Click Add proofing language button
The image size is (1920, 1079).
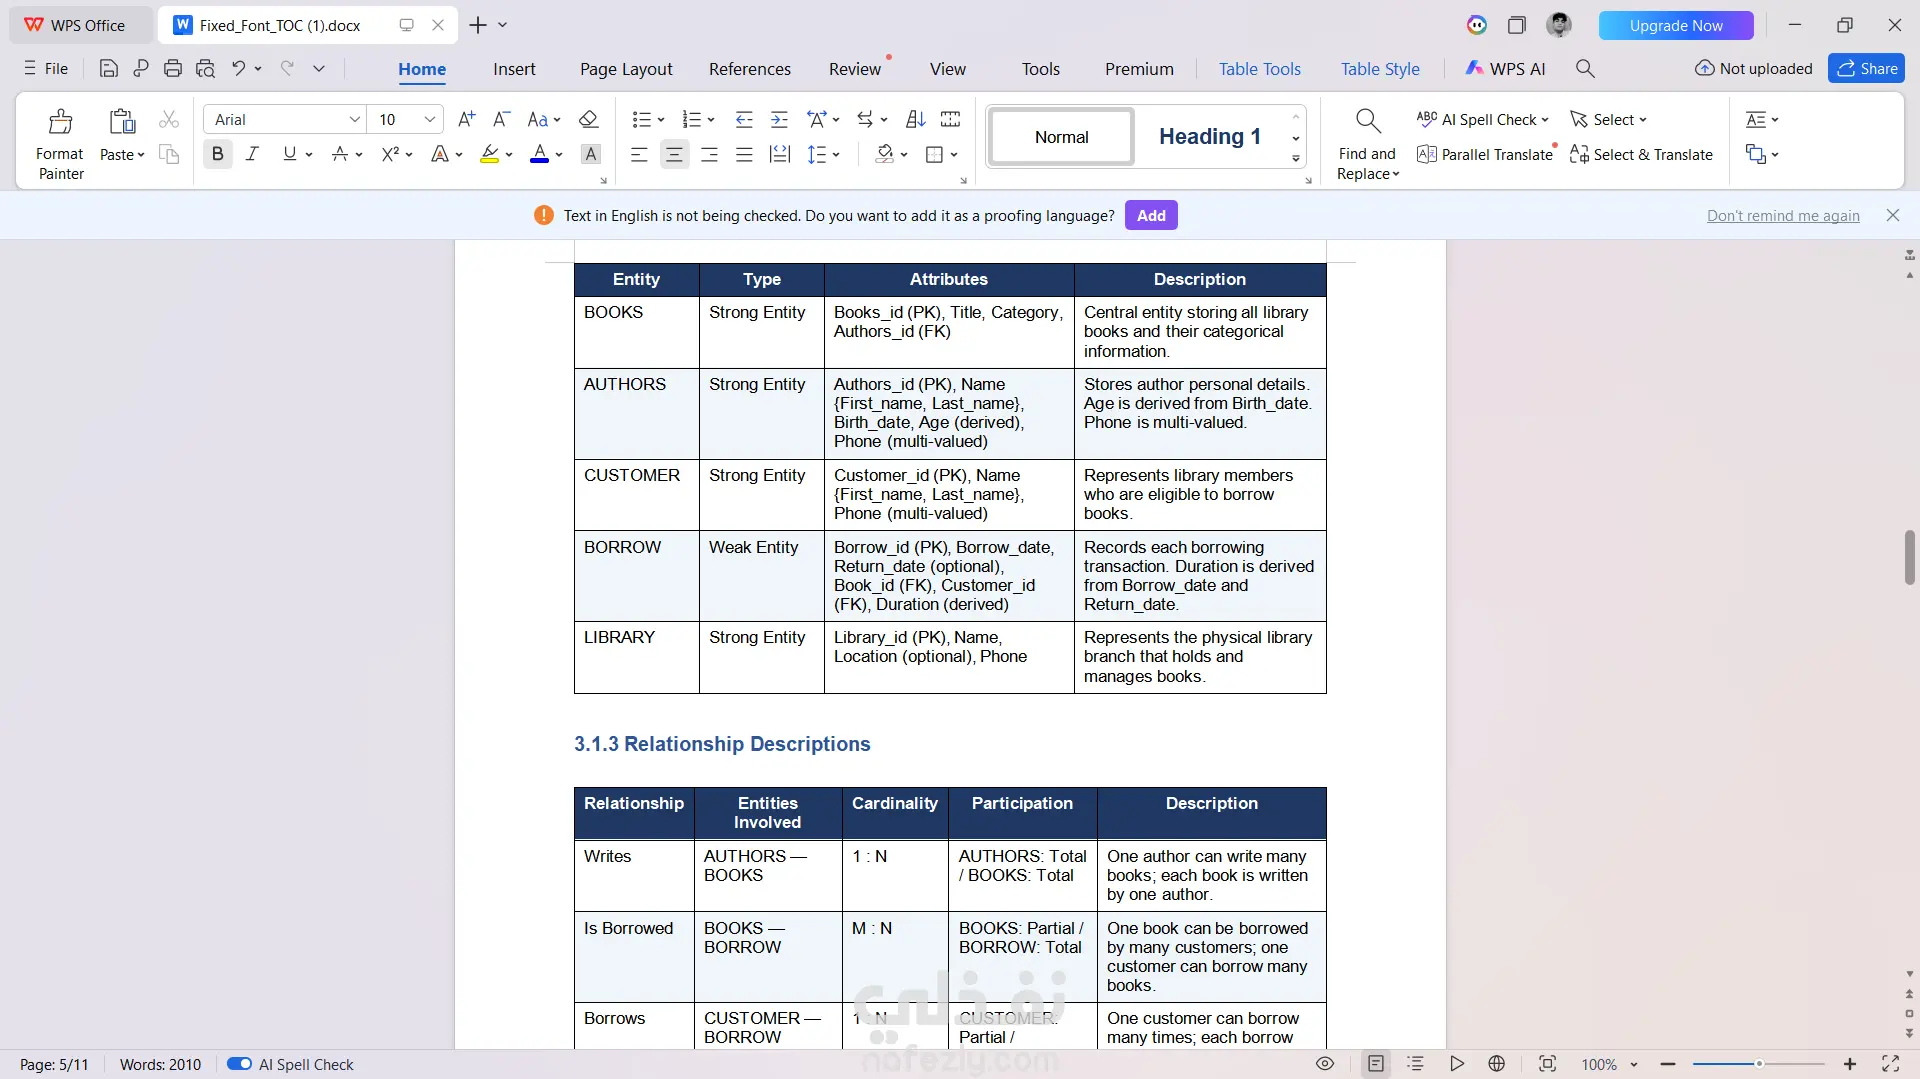pos(1151,215)
